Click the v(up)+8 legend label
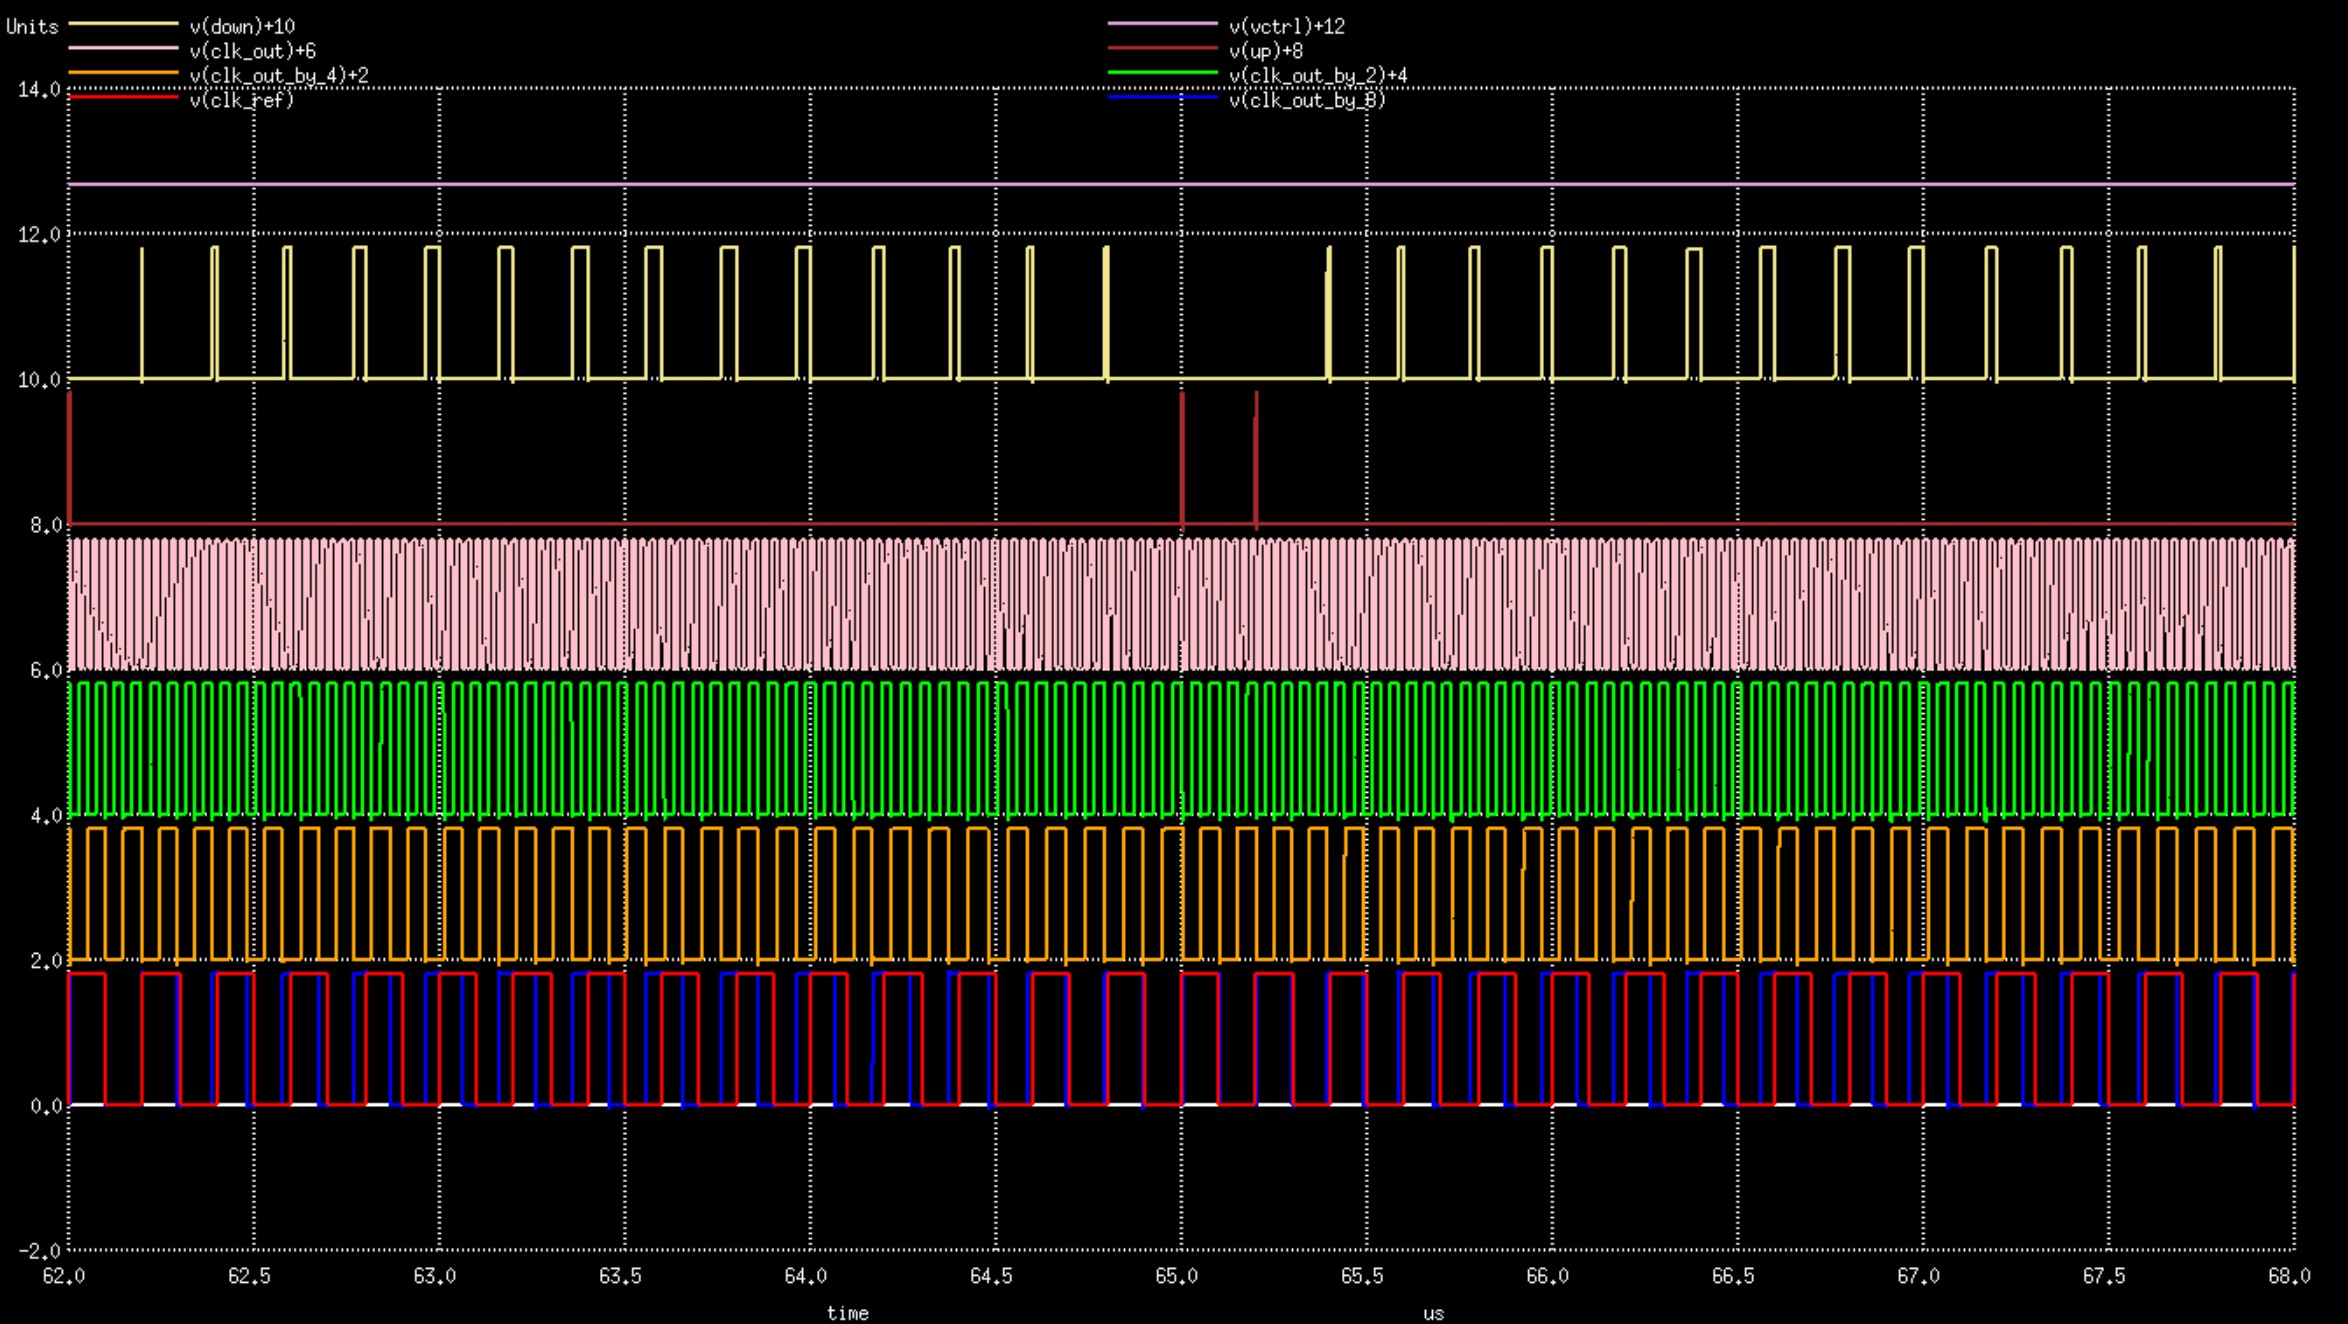Viewport: 2348px width, 1324px height. pyautogui.click(x=1265, y=51)
